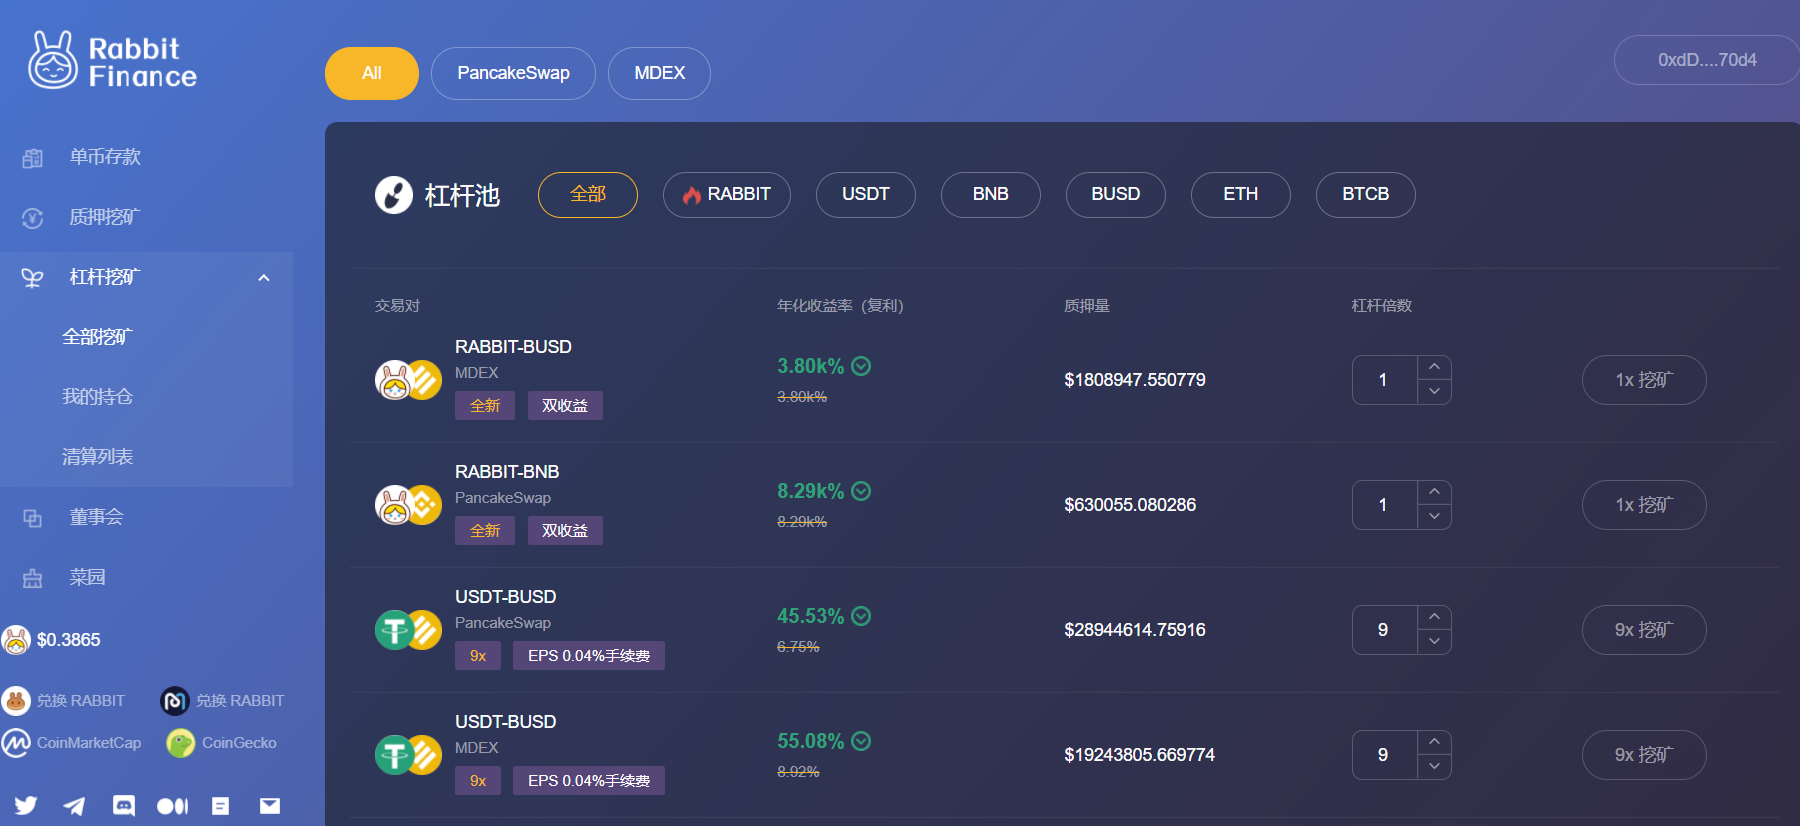Select the All exchange filter
The height and width of the screenshot is (826, 1800).
pyautogui.click(x=372, y=73)
